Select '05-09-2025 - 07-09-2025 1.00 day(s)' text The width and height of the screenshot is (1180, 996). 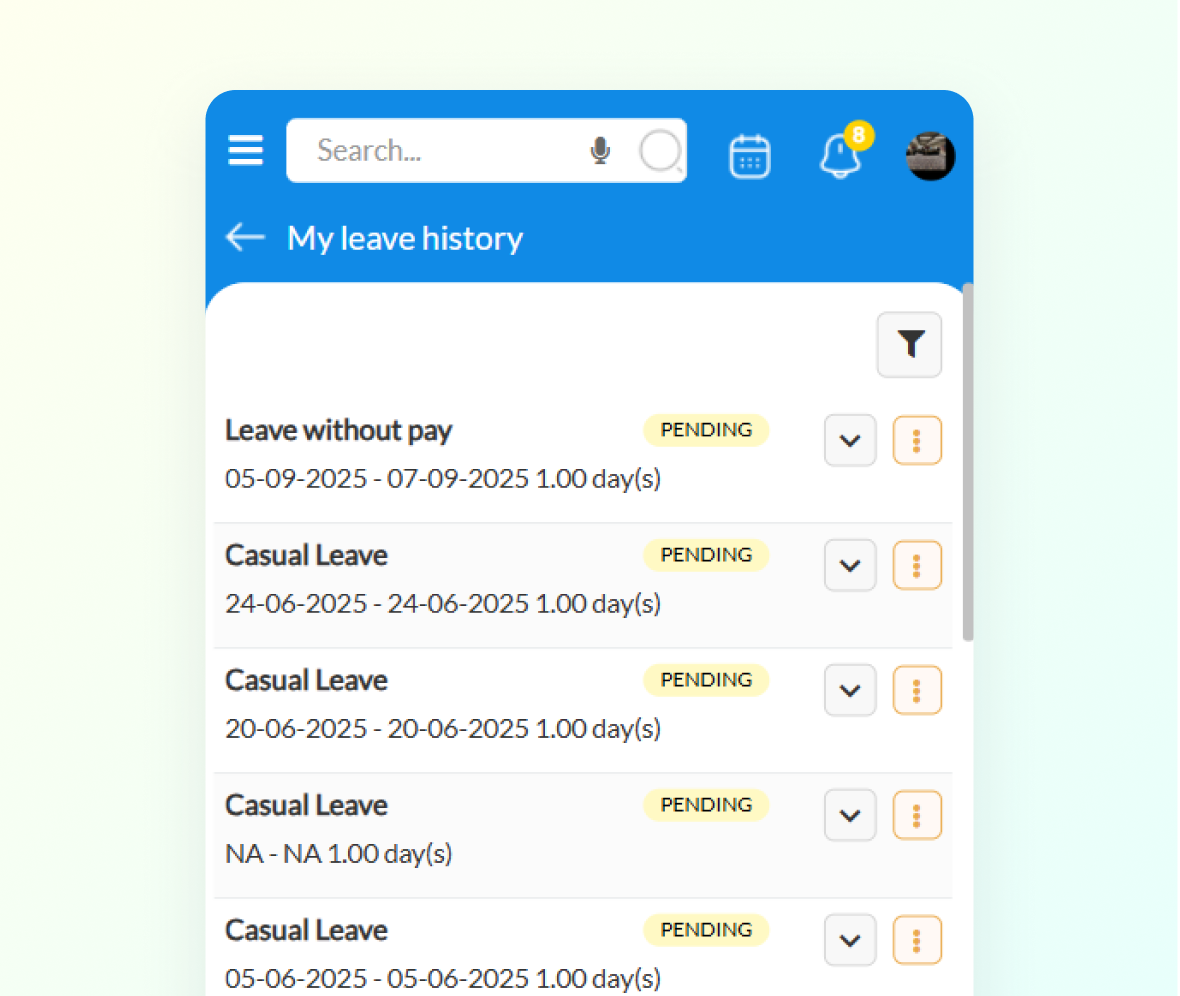[443, 479]
